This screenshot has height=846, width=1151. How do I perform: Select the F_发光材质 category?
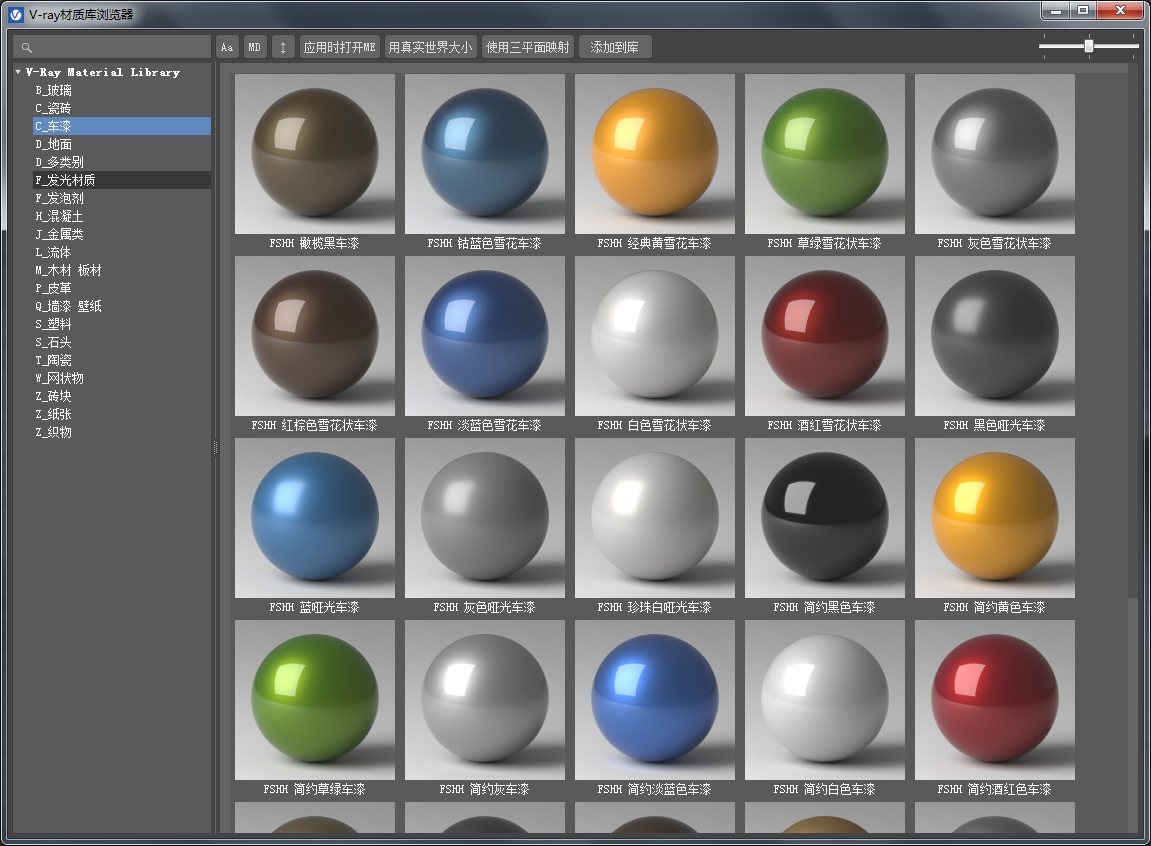click(122, 180)
